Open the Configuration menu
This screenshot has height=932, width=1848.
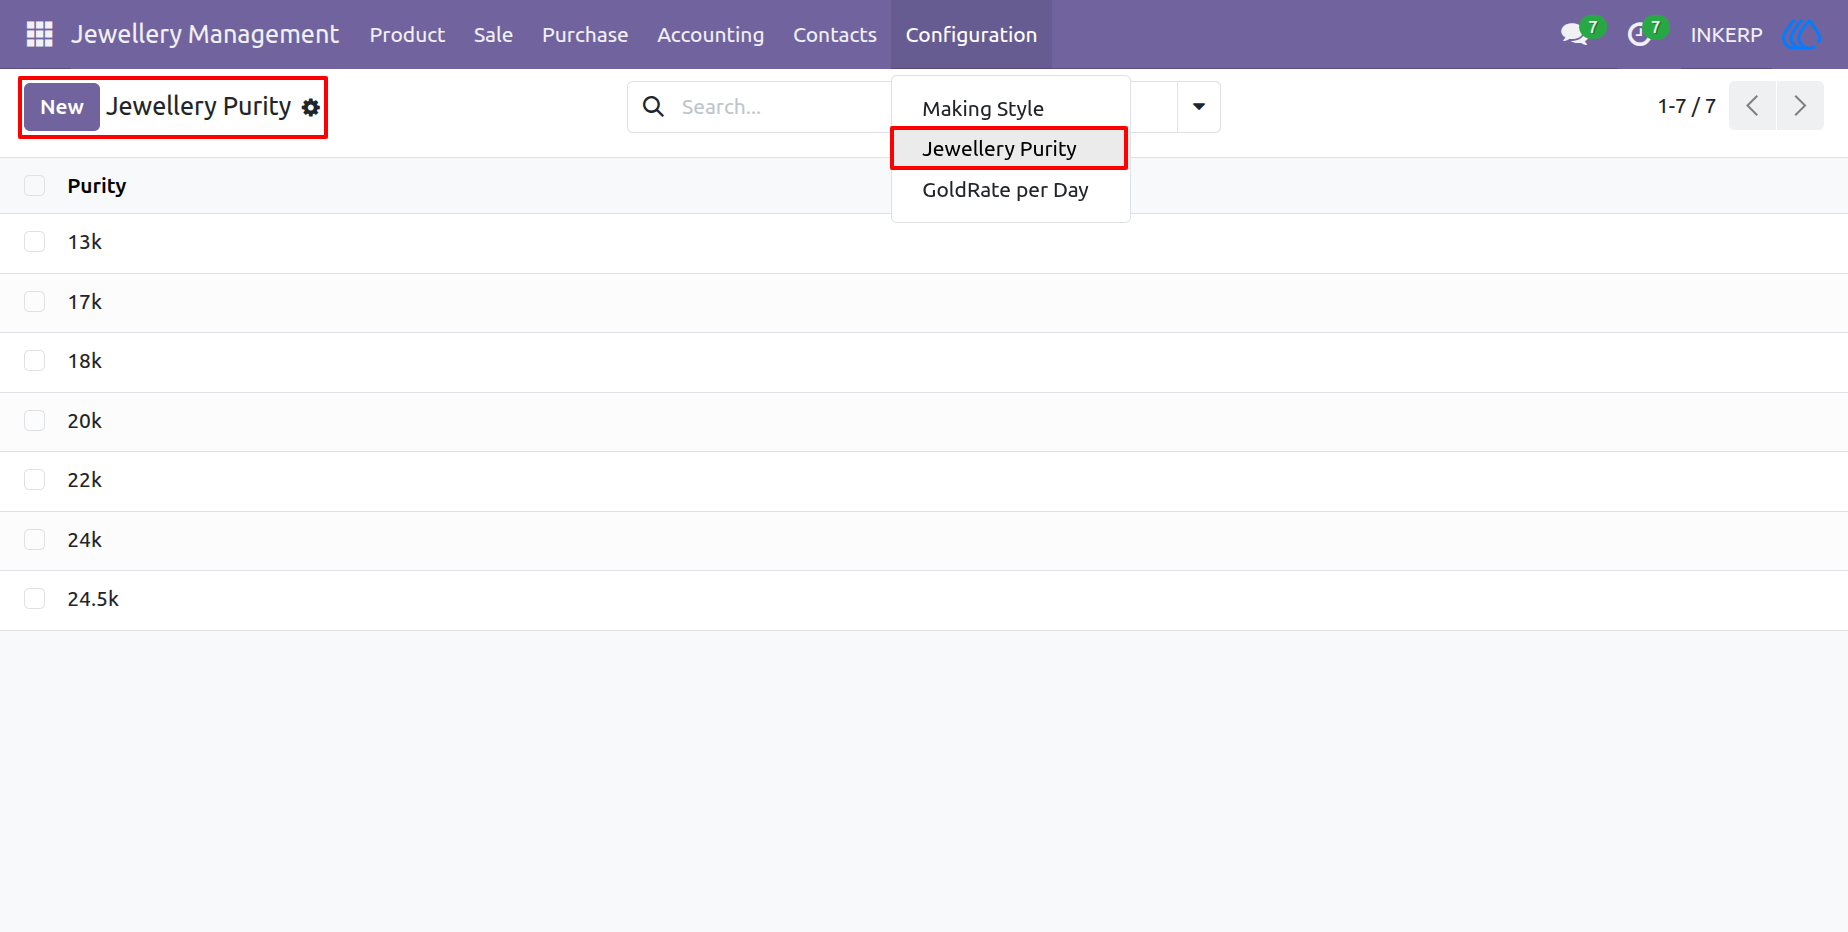pos(971,34)
